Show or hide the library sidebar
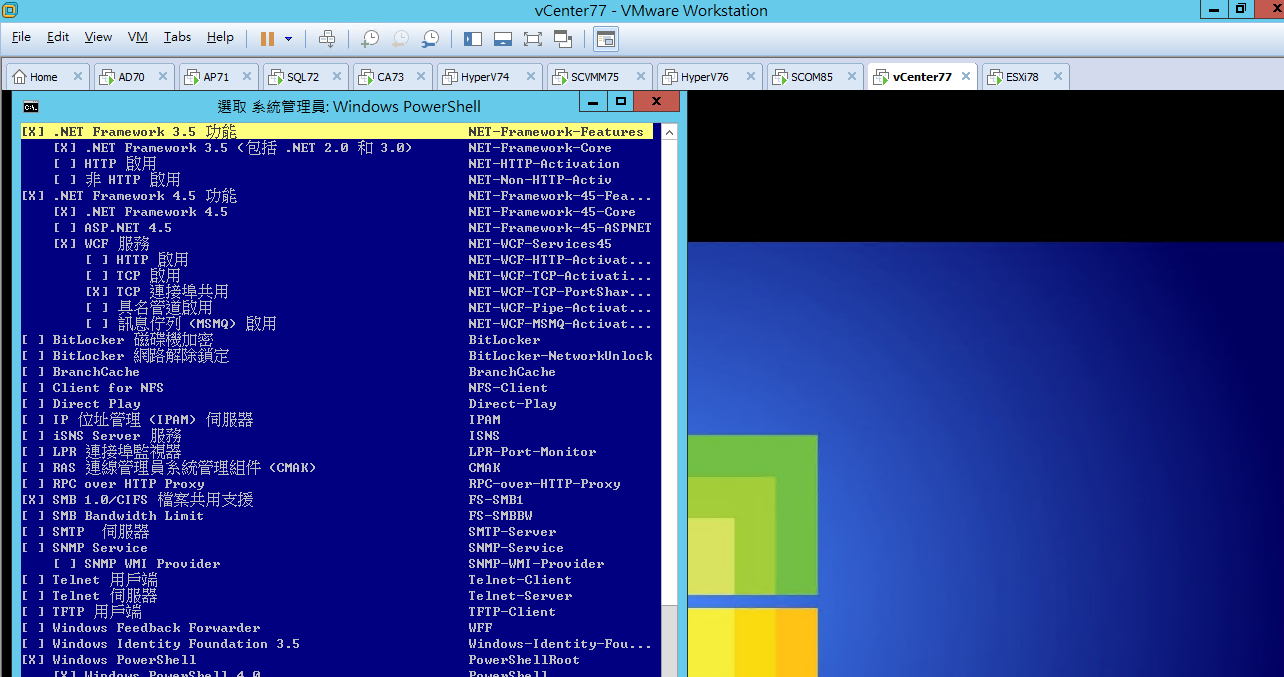 [473, 39]
